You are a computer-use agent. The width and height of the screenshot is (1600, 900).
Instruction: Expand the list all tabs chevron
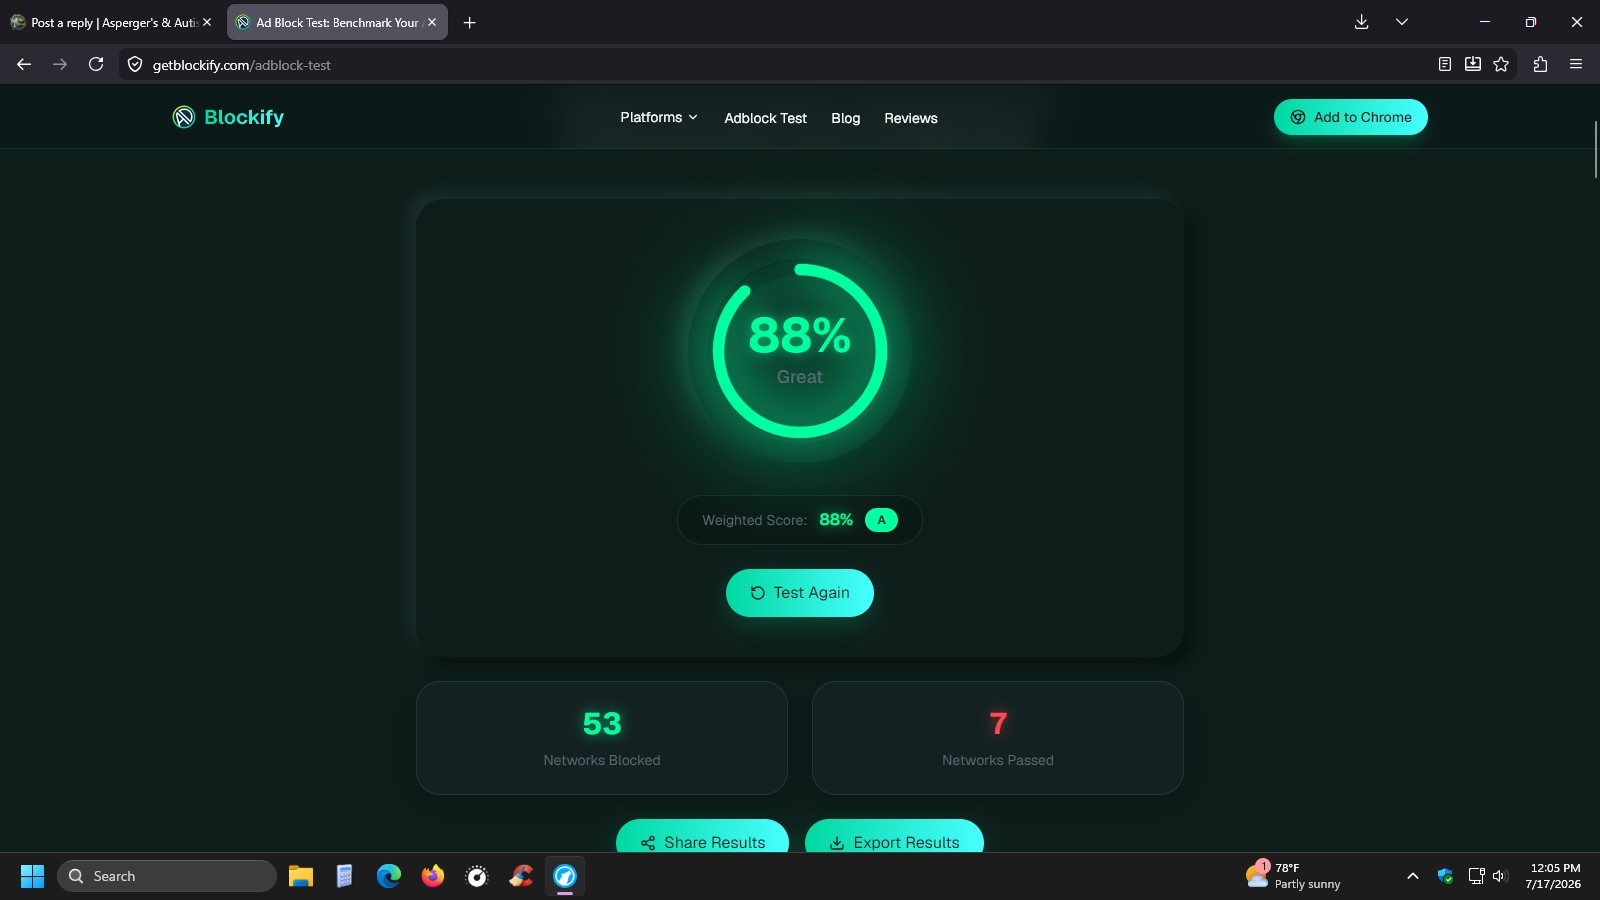(x=1402, y=22)
